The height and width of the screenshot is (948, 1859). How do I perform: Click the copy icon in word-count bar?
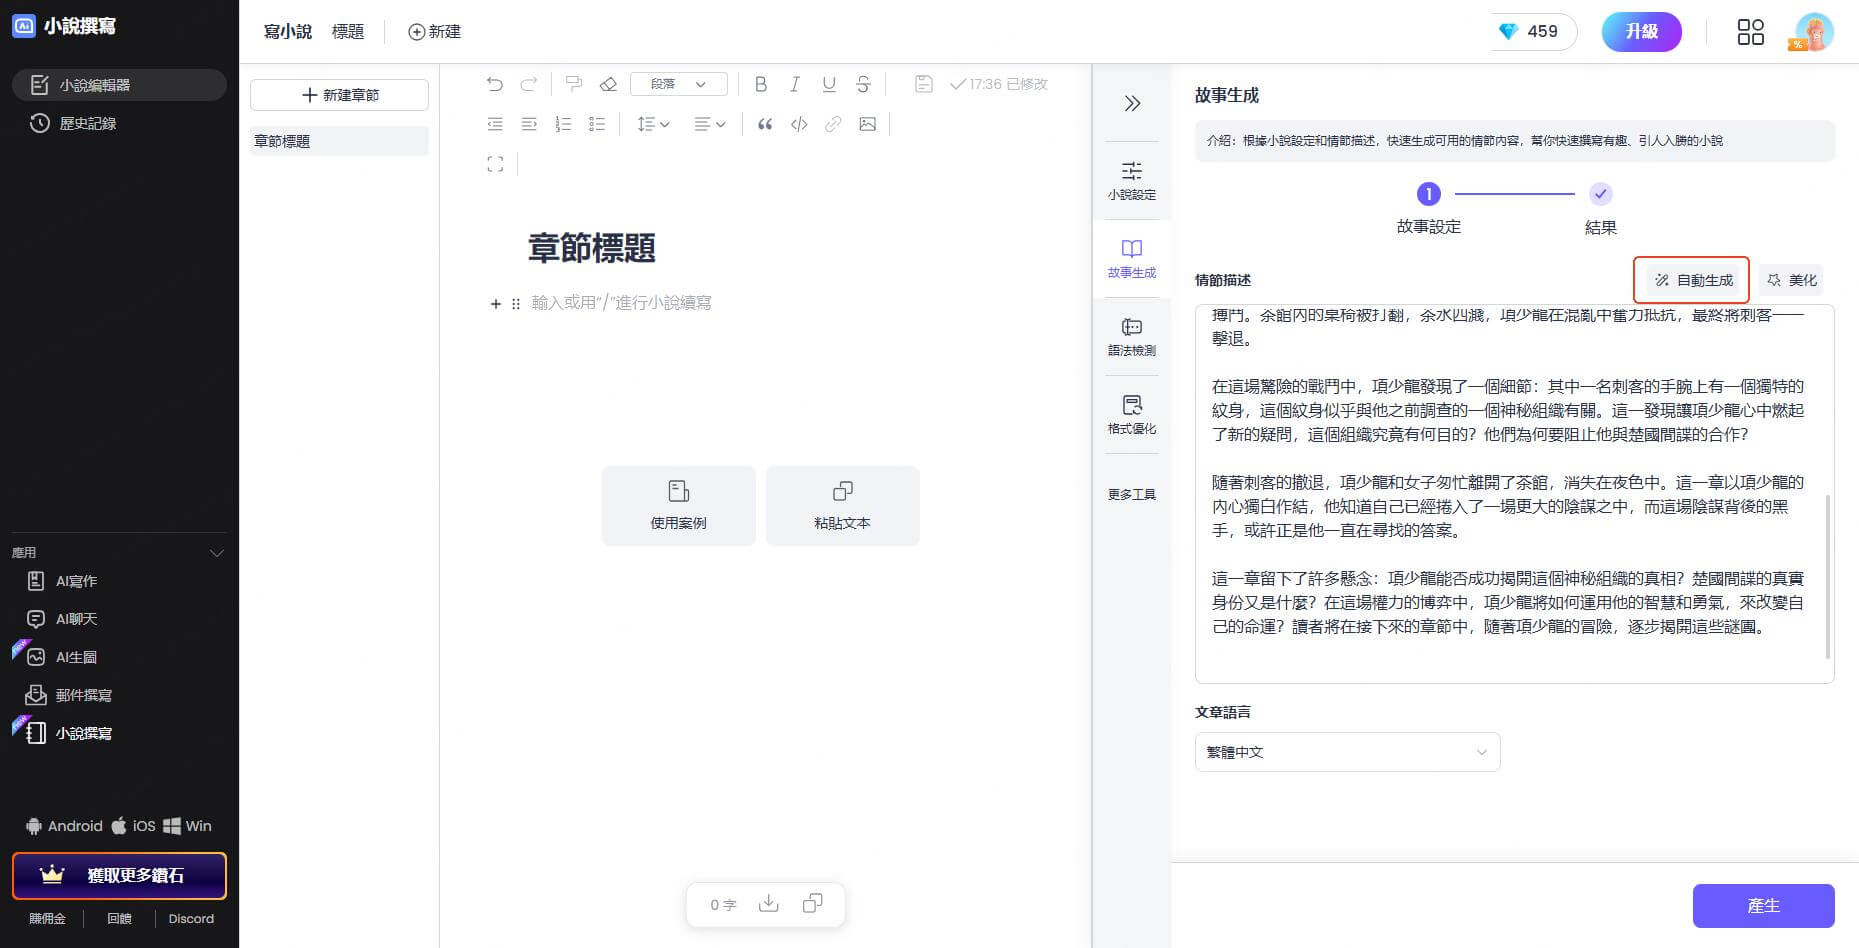(812, 903)
